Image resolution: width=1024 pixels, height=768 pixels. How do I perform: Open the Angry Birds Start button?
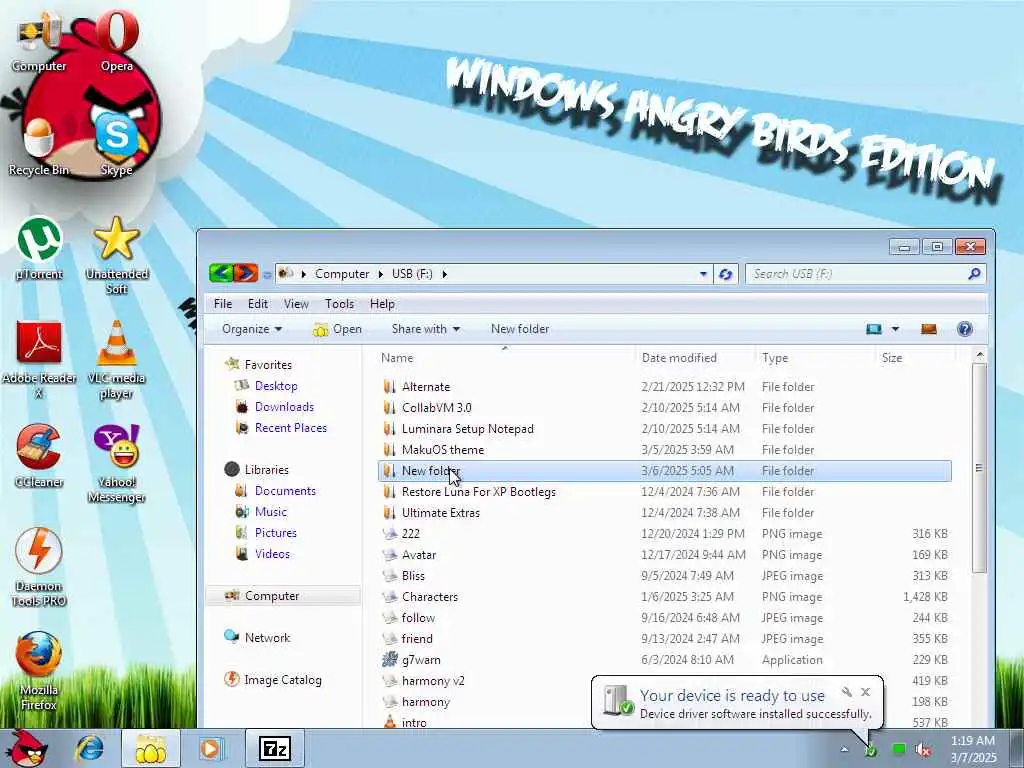(x=27, y=748)
